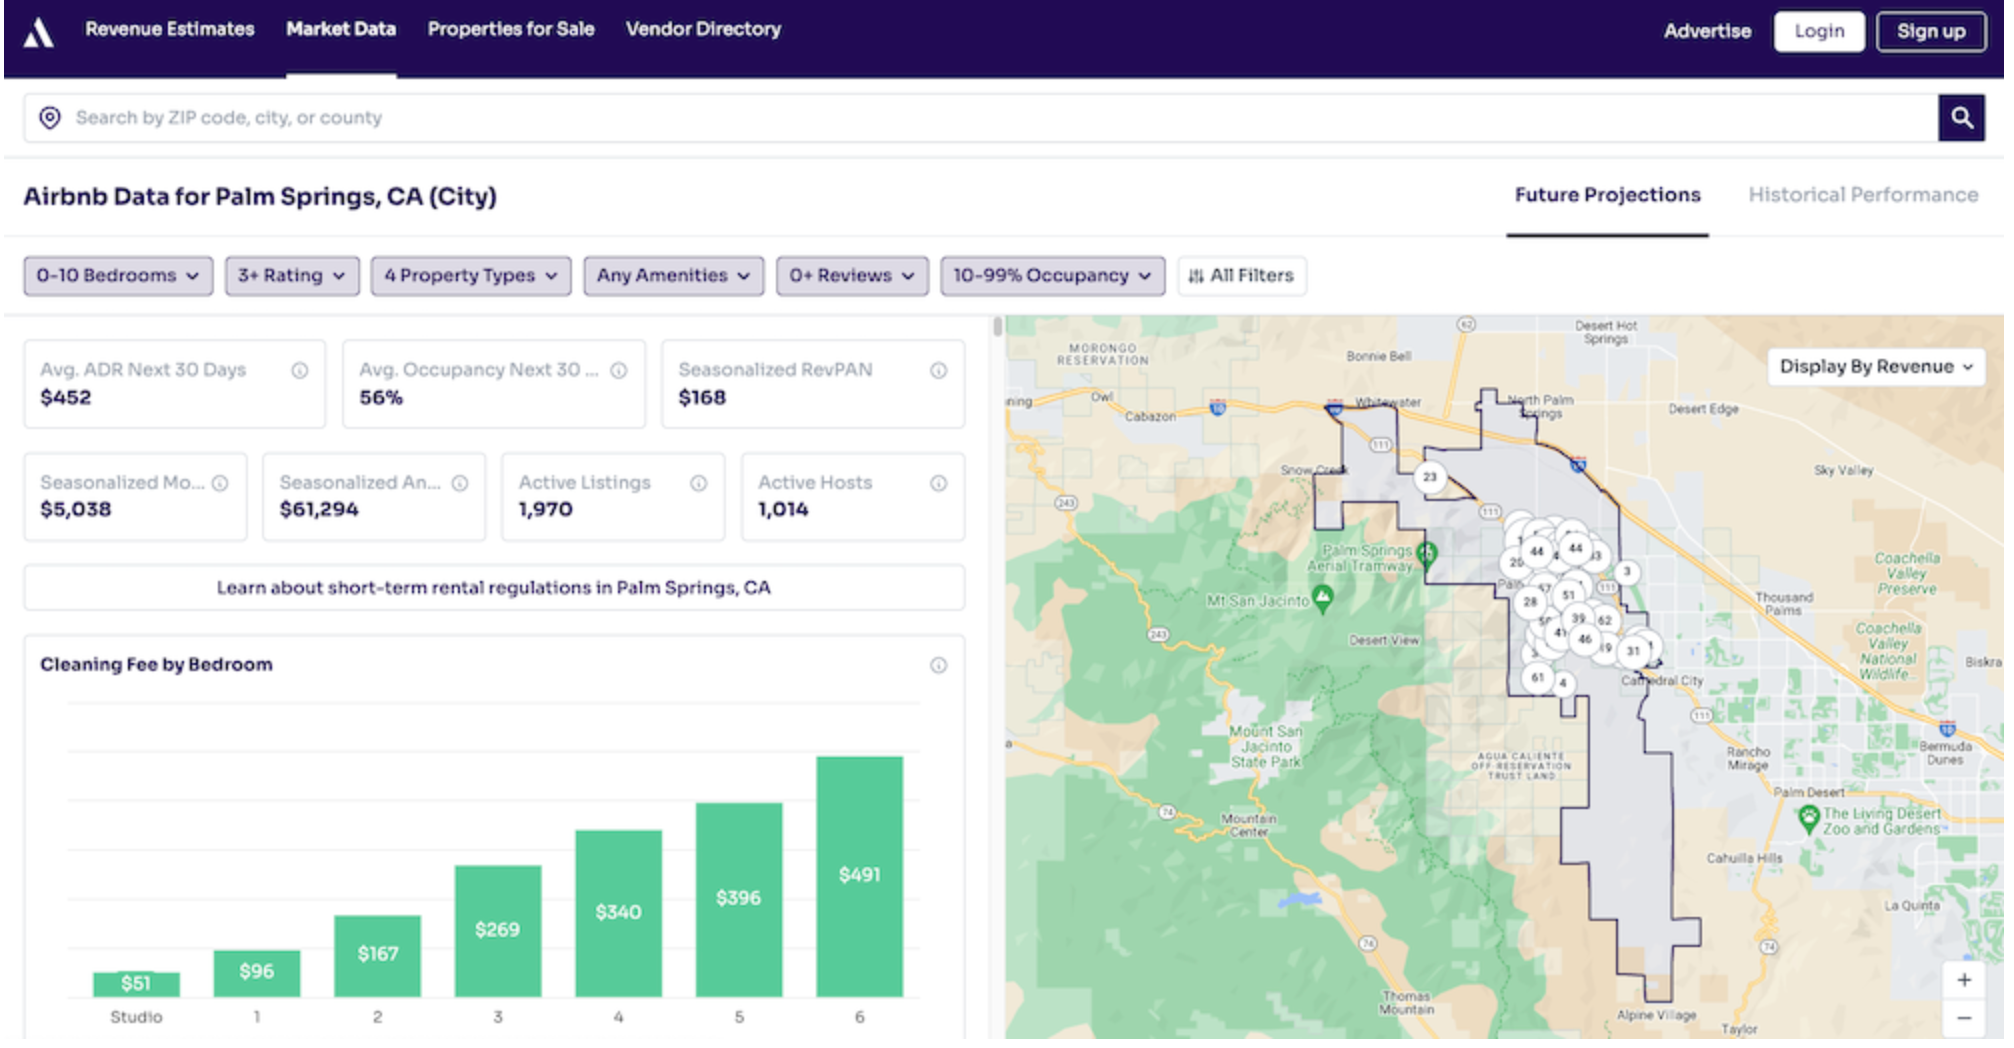Image resolution: width=2014 pixels, height=1048 pixels.
Task: Click the Cathedral City map label
Action: pyautogui.click(x=1662, y=681)
